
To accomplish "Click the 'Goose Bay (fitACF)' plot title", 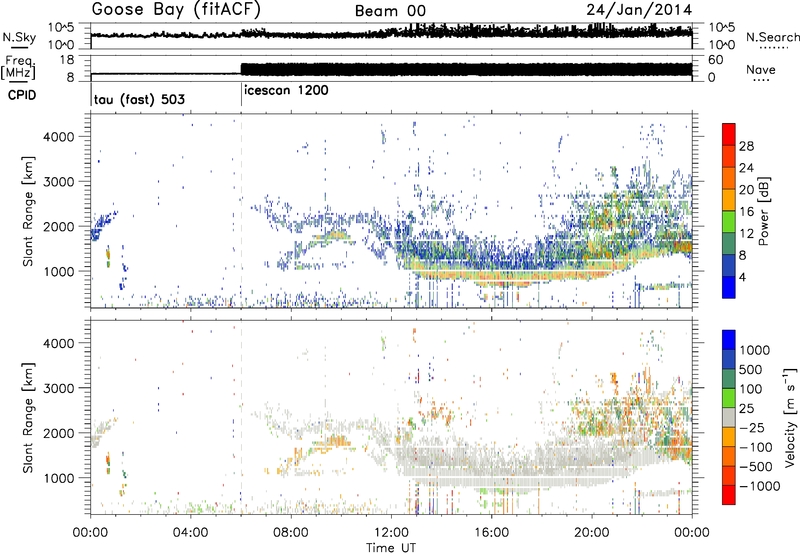I will pos(176,10).
